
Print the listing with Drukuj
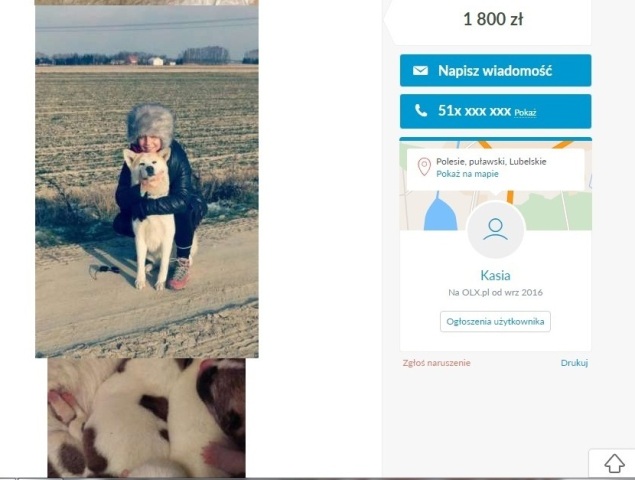(x=574, y=363)
